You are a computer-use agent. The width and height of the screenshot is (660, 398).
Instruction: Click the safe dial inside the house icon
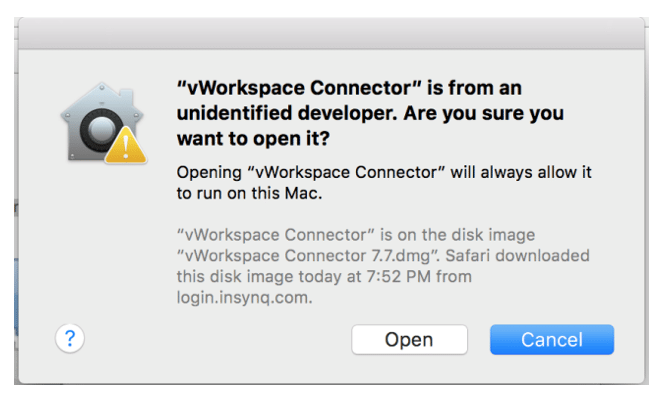pos(100,130)
